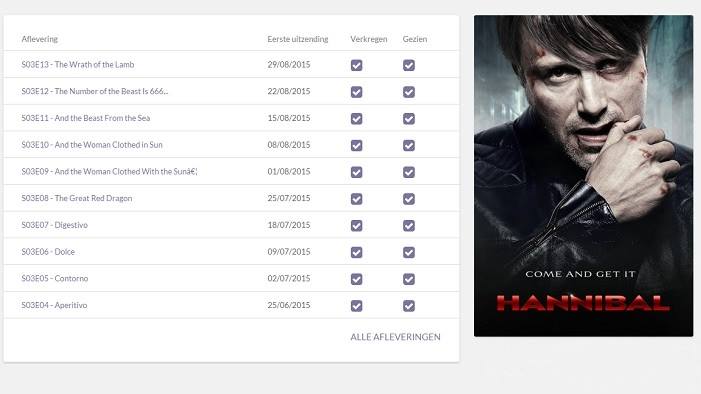Select episode S03E06 - Dolce
701x394 pixels.
pyautogui.click(x=48, y=252)
